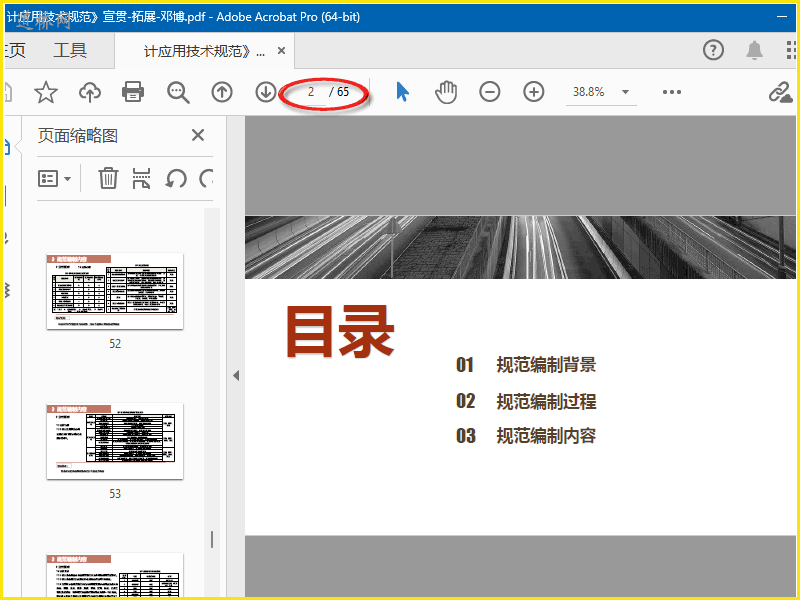Rotate pages counterclockwise

pos(176,179)
